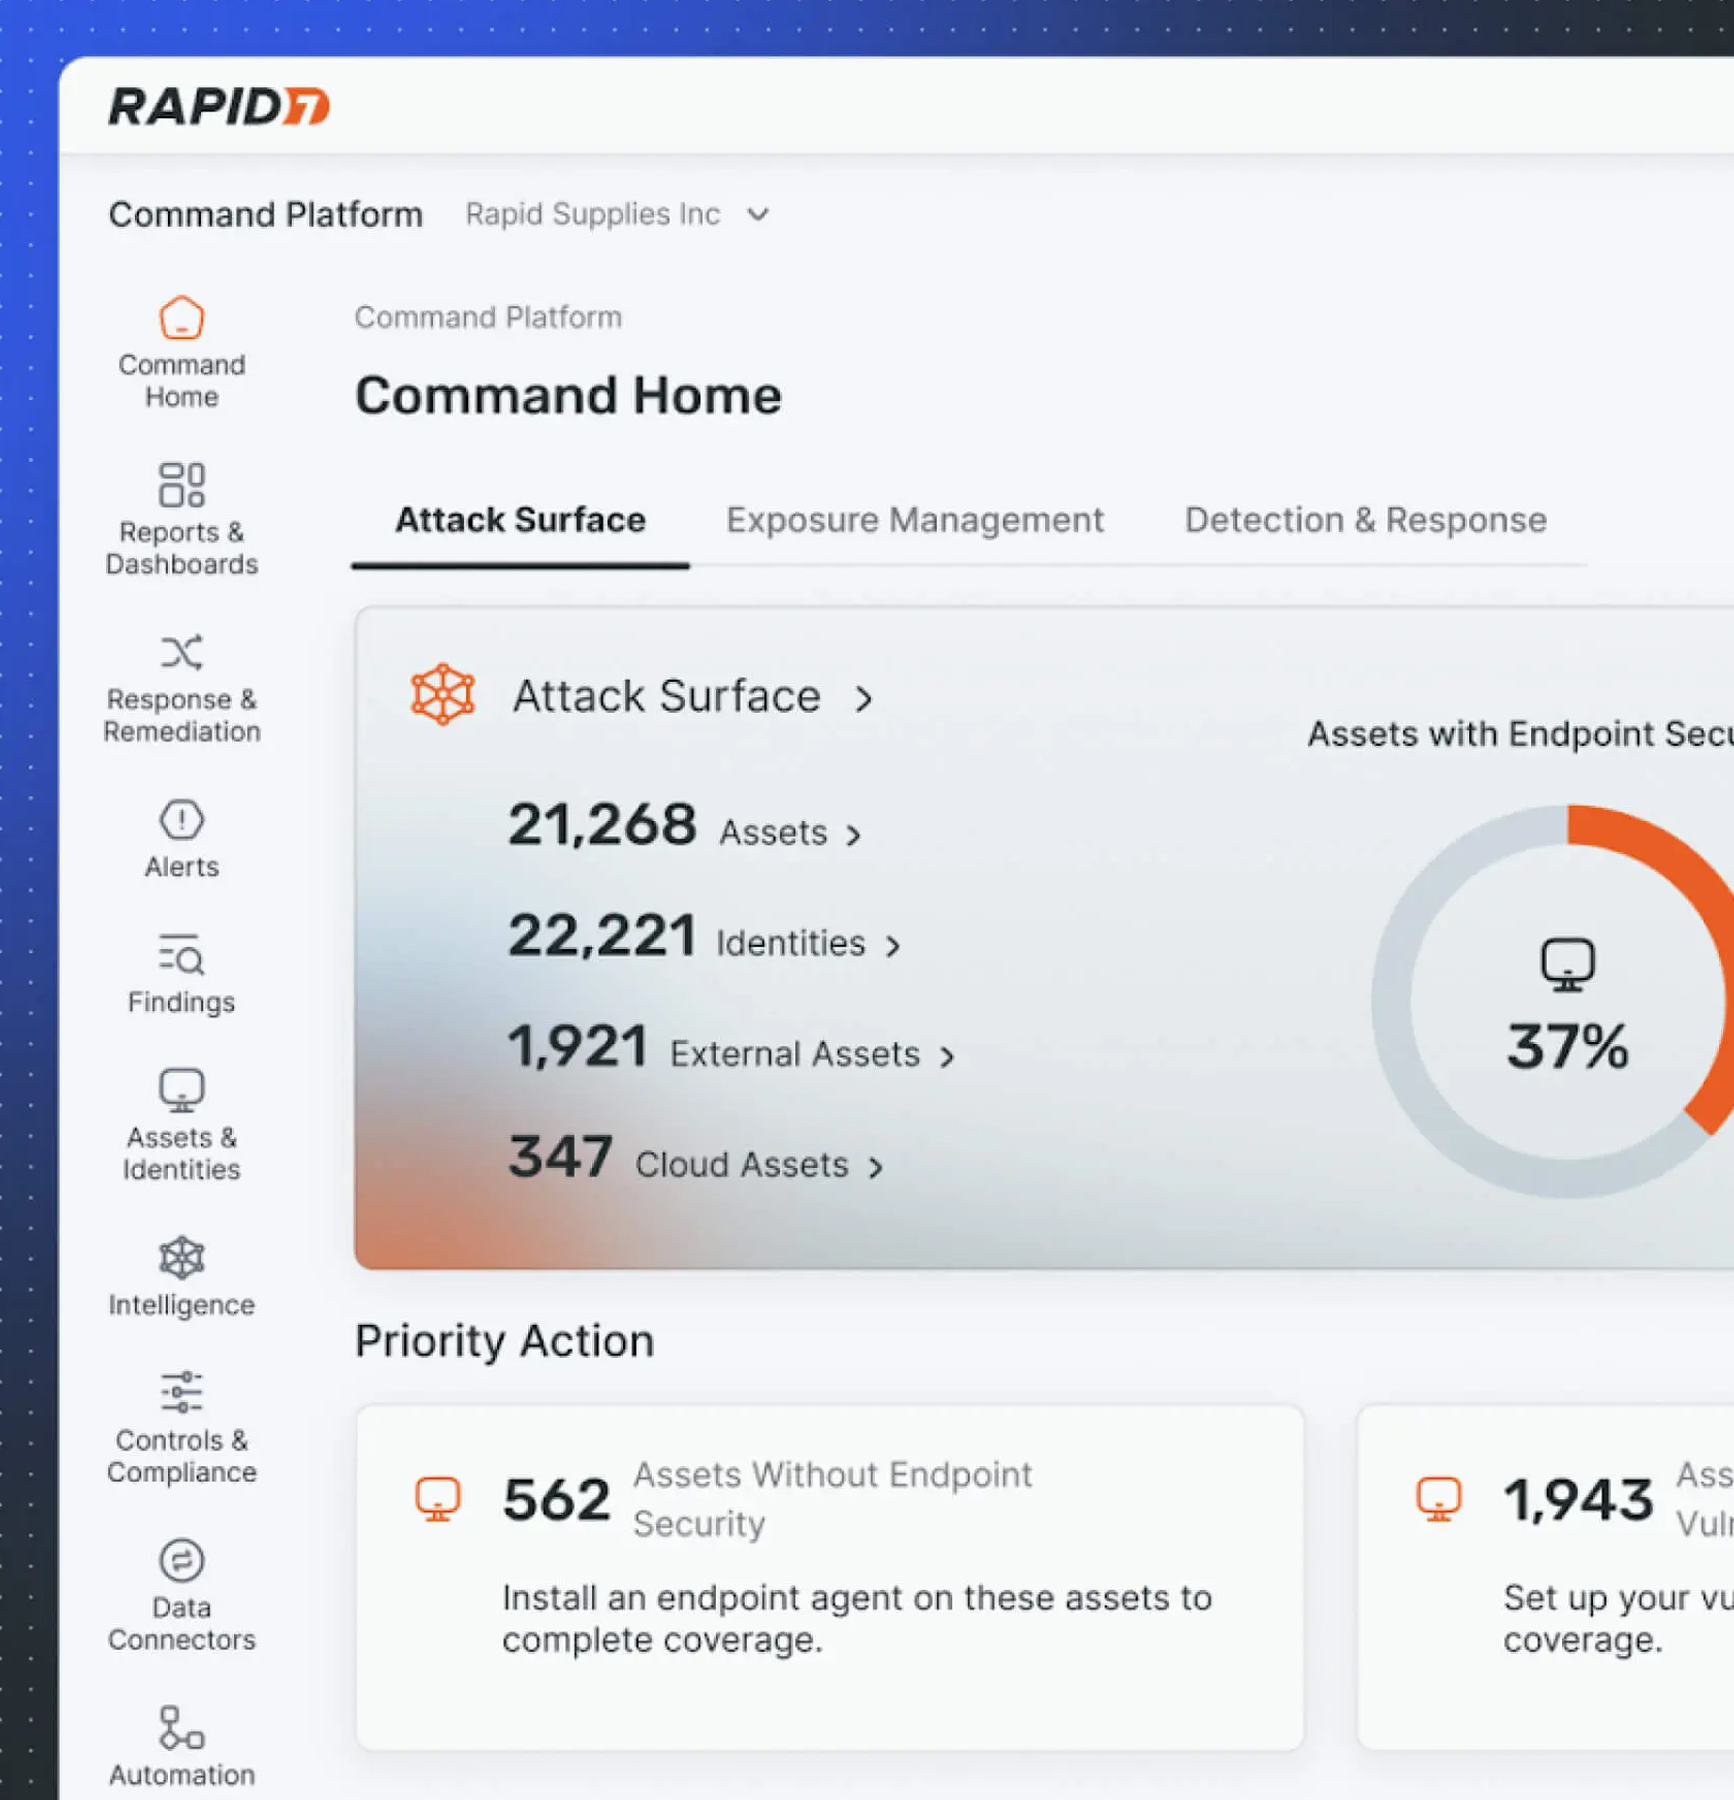The width and height of the screenshot is (1734, 1800).
Task: Click the 'Data Connectors' sidebar label
Action: tap(181, 1624)
